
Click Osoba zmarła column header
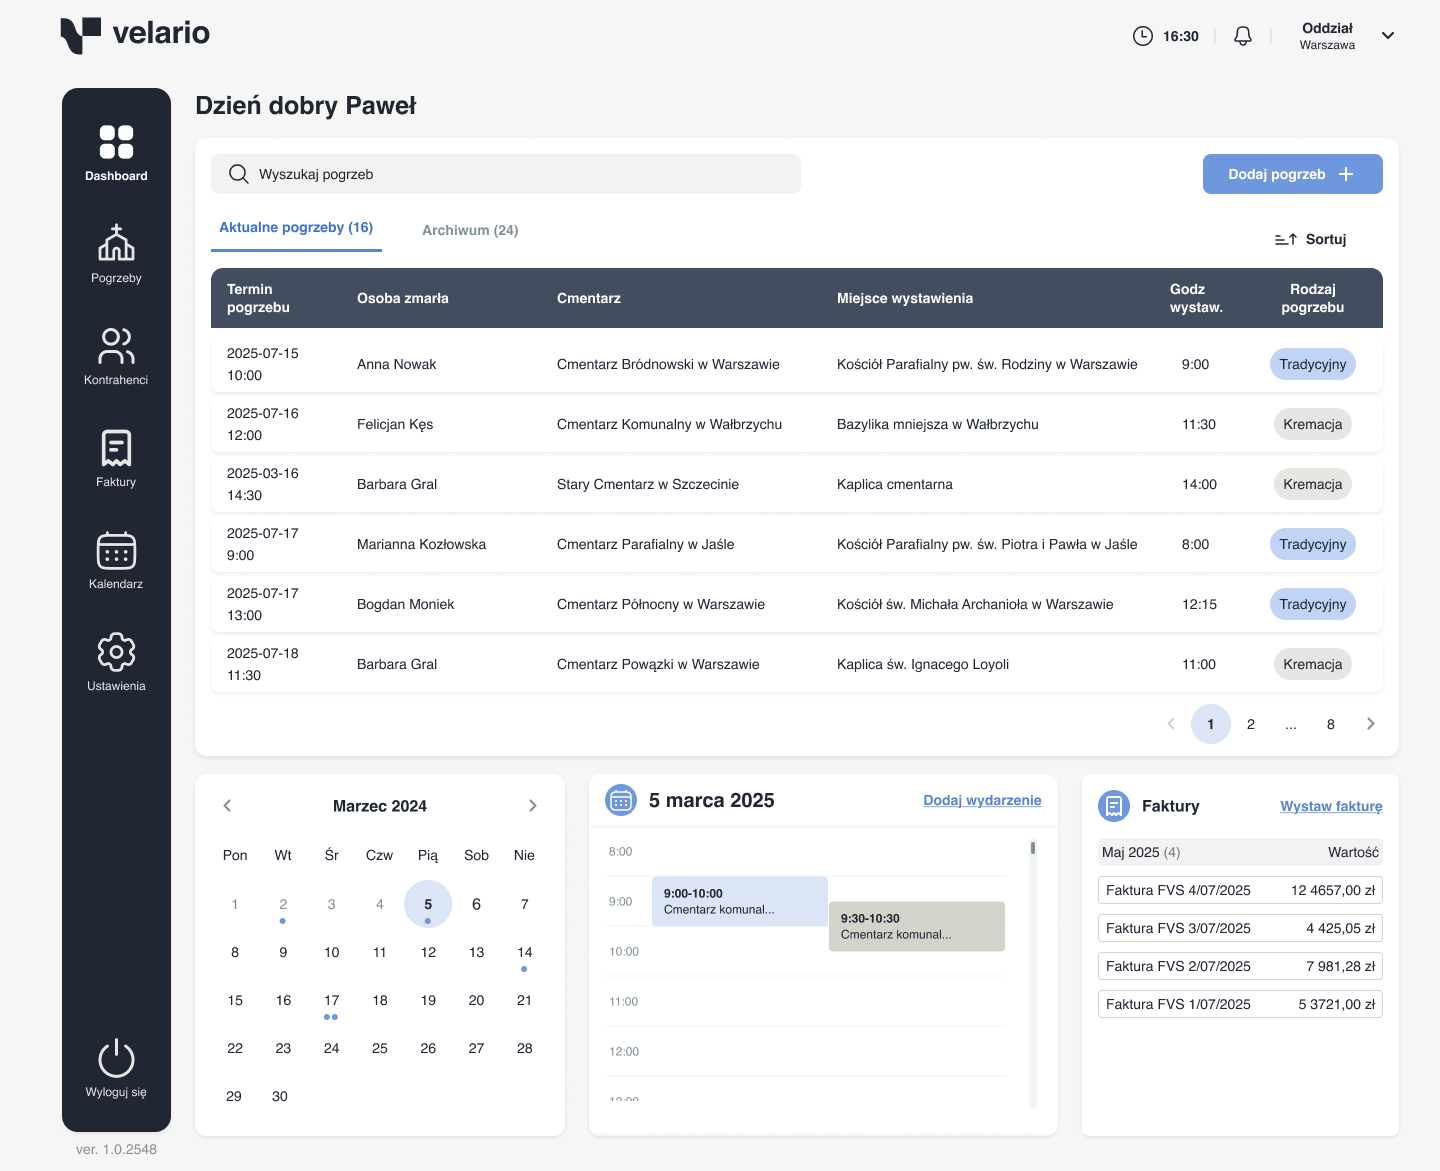[403, 298]
